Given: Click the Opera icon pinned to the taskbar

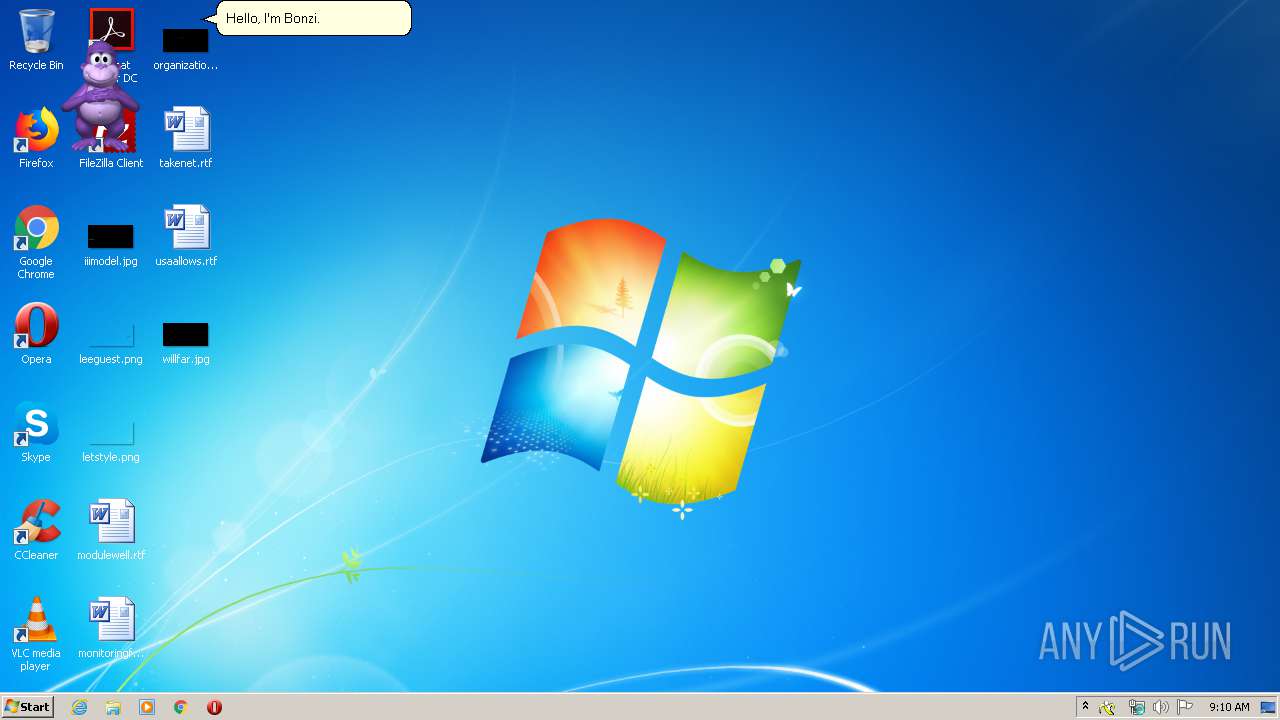Looking at the screenshot, I should (214, 707).
